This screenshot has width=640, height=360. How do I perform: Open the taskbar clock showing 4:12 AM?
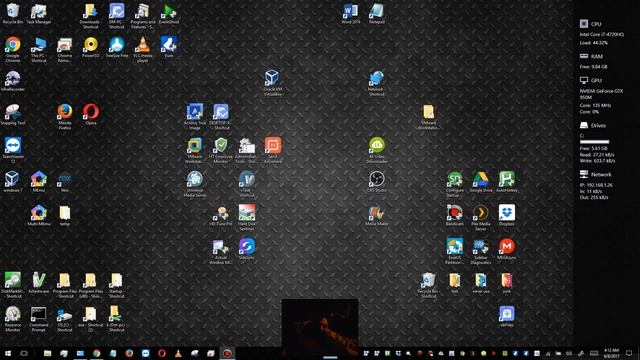click(x=611, y=353)
